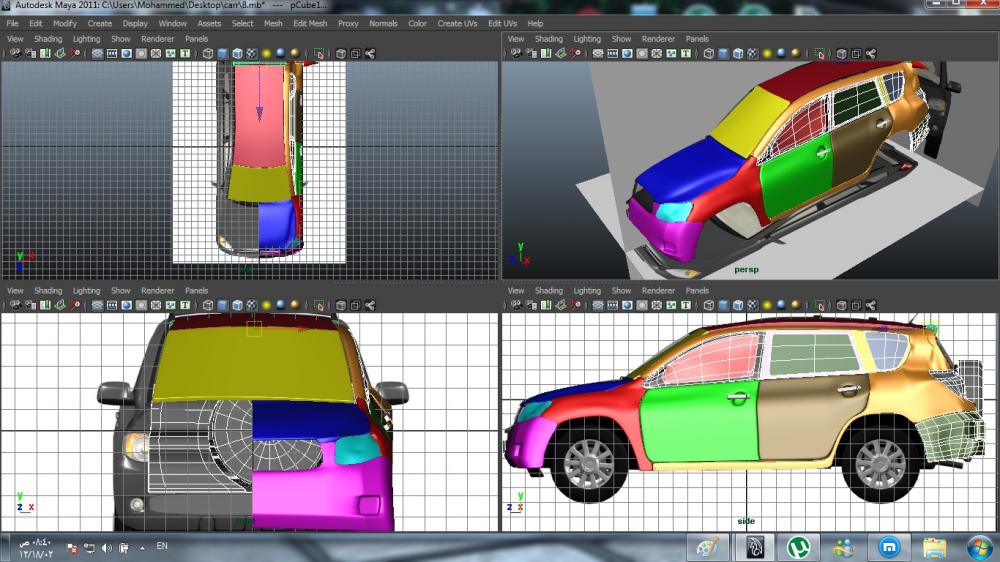Click the Windows Start orb button
The width and height of the screenshot is (1000, 562).
[979, 547]
